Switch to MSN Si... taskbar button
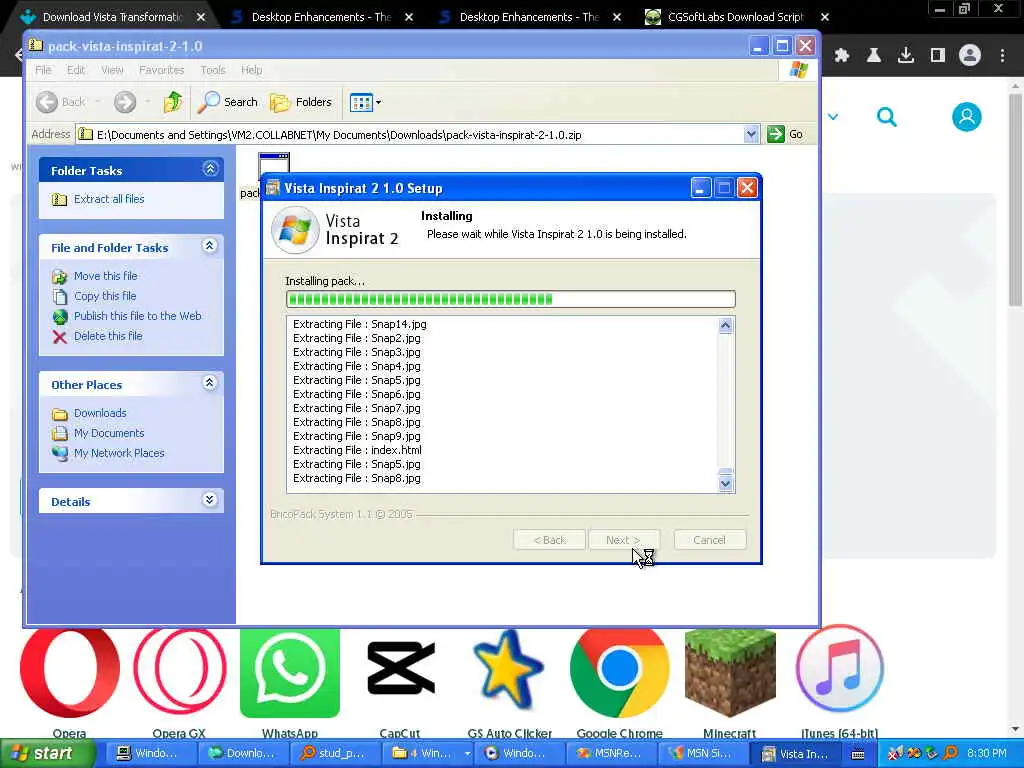Viewport: 1024px width, 768px height. pyautogui.click(x=701, y=754)
